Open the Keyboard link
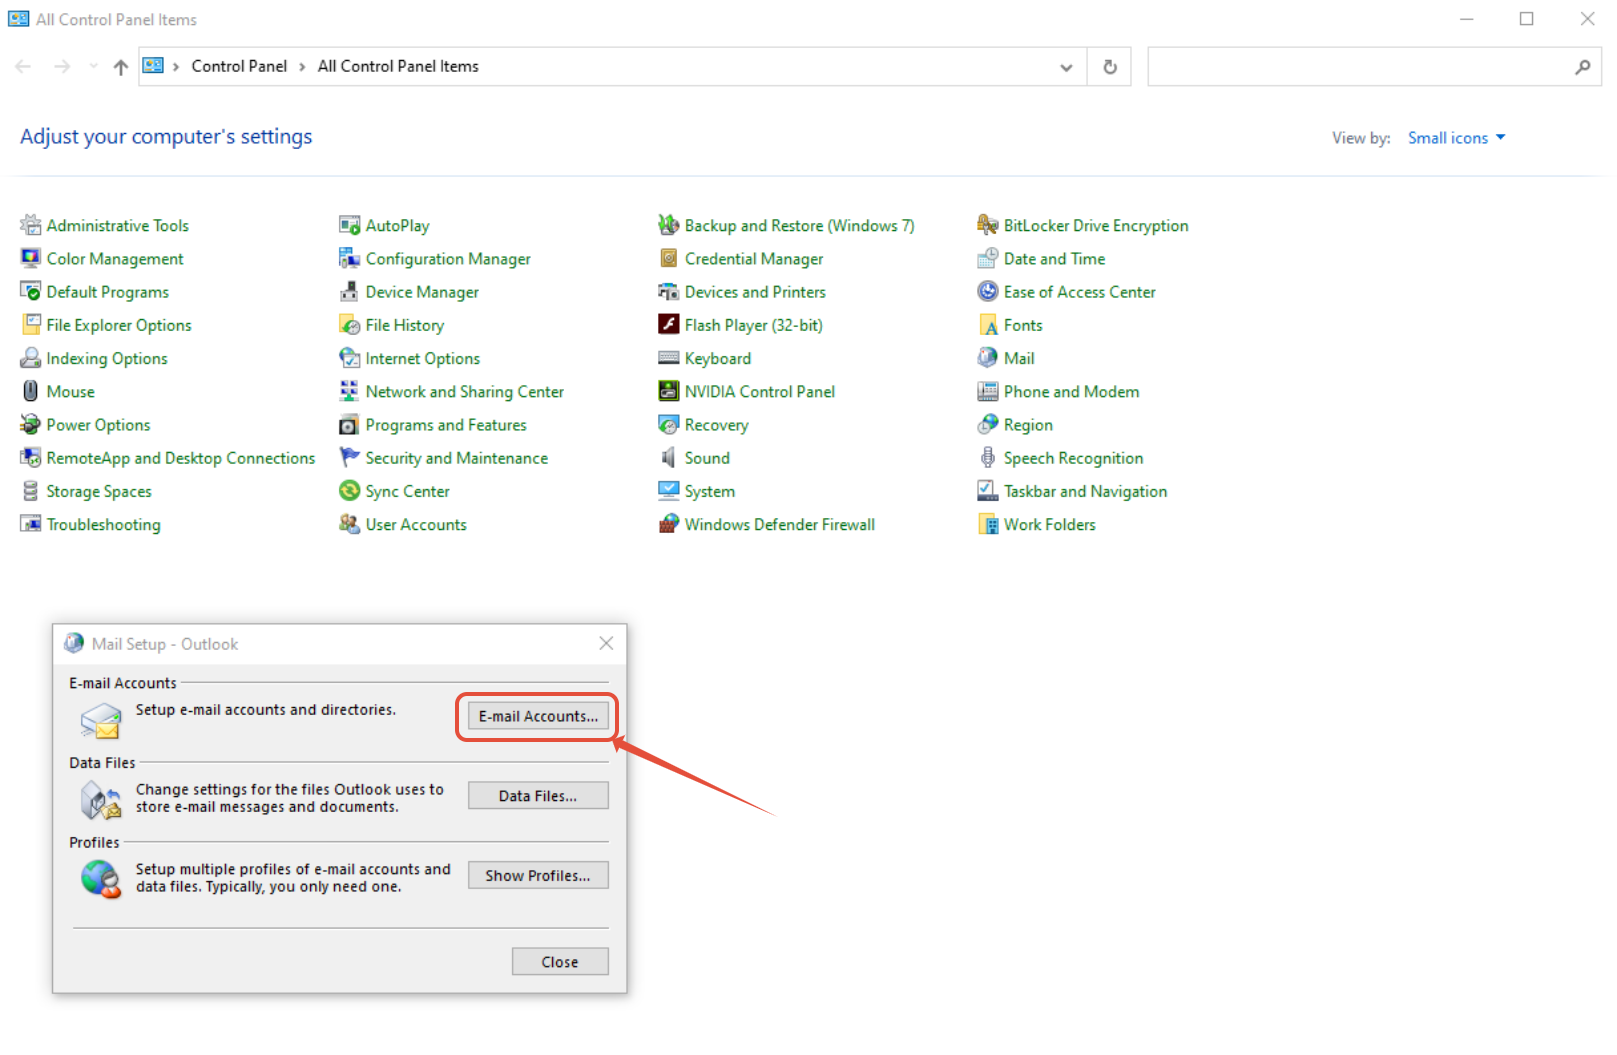The width and height of the screenshot is (1617, 1055). [718, 359]
